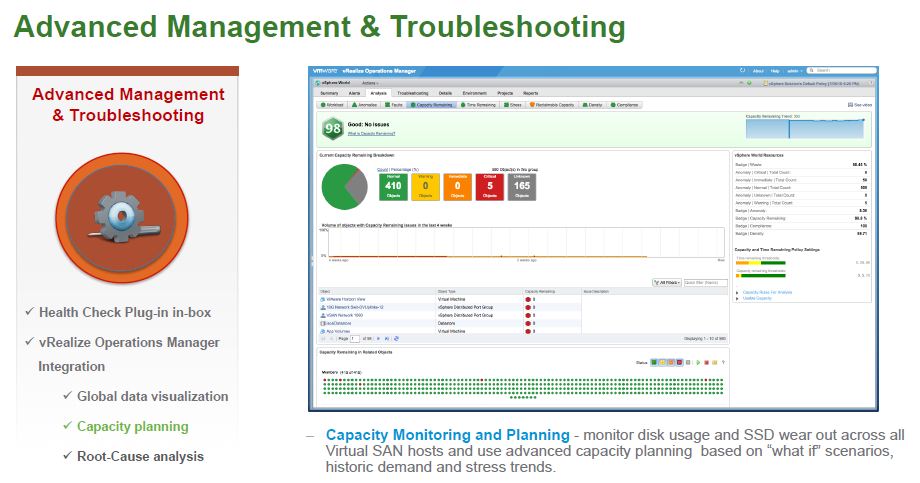Click the Workload badge icon
Screen dimensions: 920x483
[x=332, y=103]
